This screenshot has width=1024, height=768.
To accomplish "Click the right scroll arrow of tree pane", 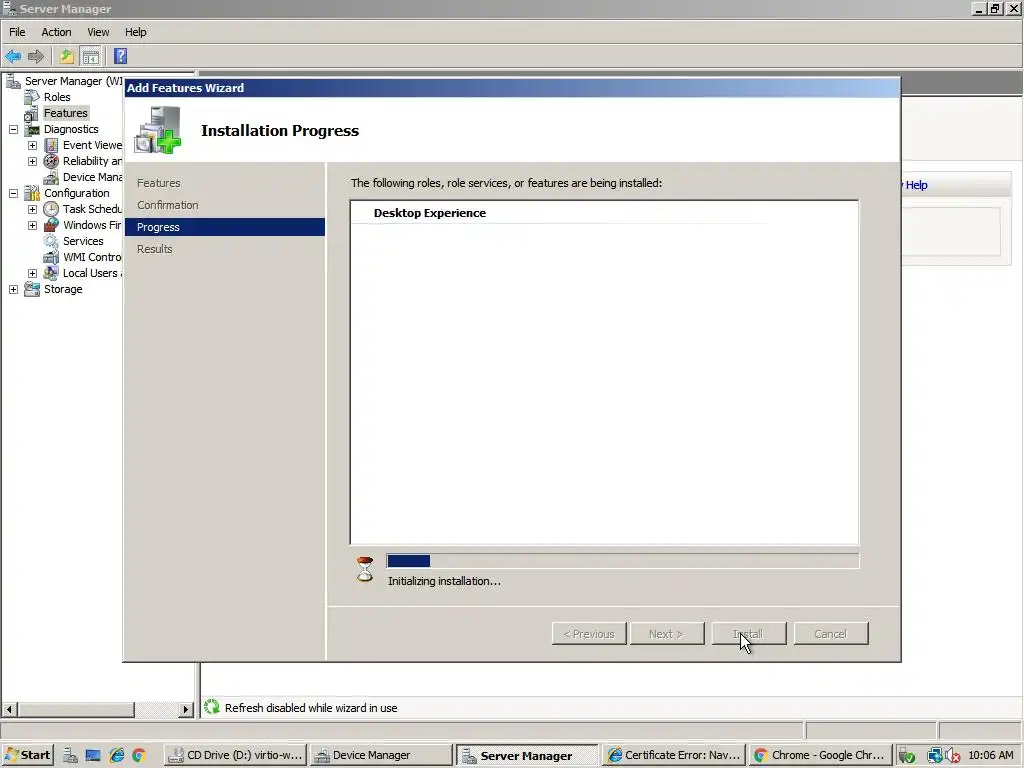I will coord(186,709).
